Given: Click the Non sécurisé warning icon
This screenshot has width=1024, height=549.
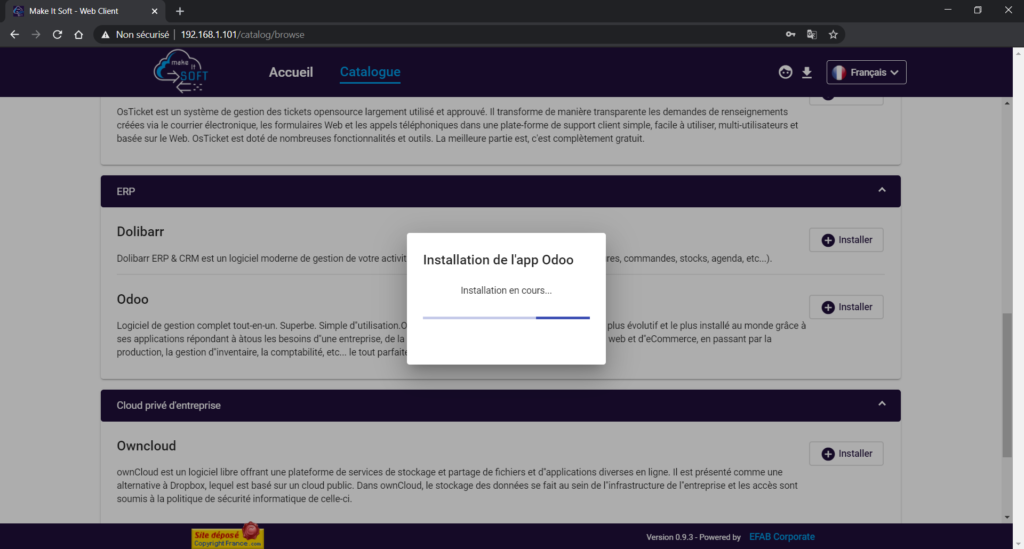Looking at the screenshot, I should pos(105,35).
